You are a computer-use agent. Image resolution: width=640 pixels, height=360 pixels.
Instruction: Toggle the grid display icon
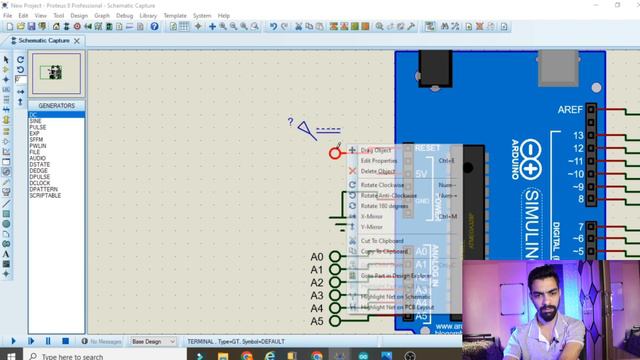[x=184, y=27]
